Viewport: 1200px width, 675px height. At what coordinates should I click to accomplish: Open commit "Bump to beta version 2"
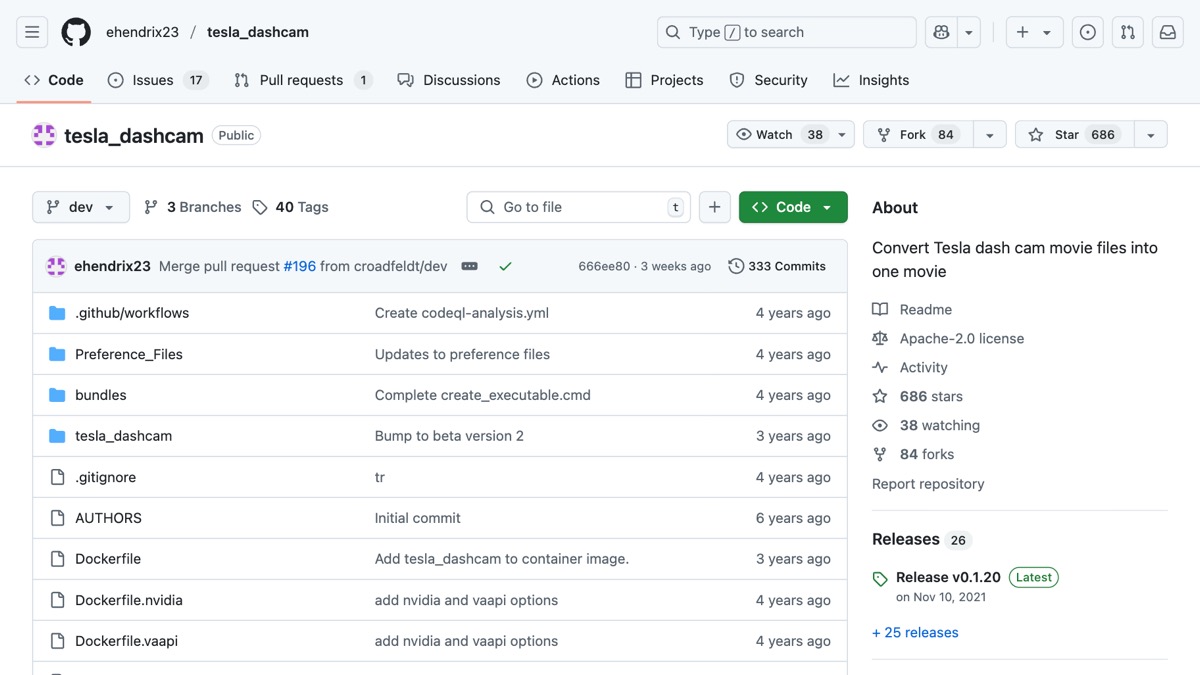click(x=449, y=436)
